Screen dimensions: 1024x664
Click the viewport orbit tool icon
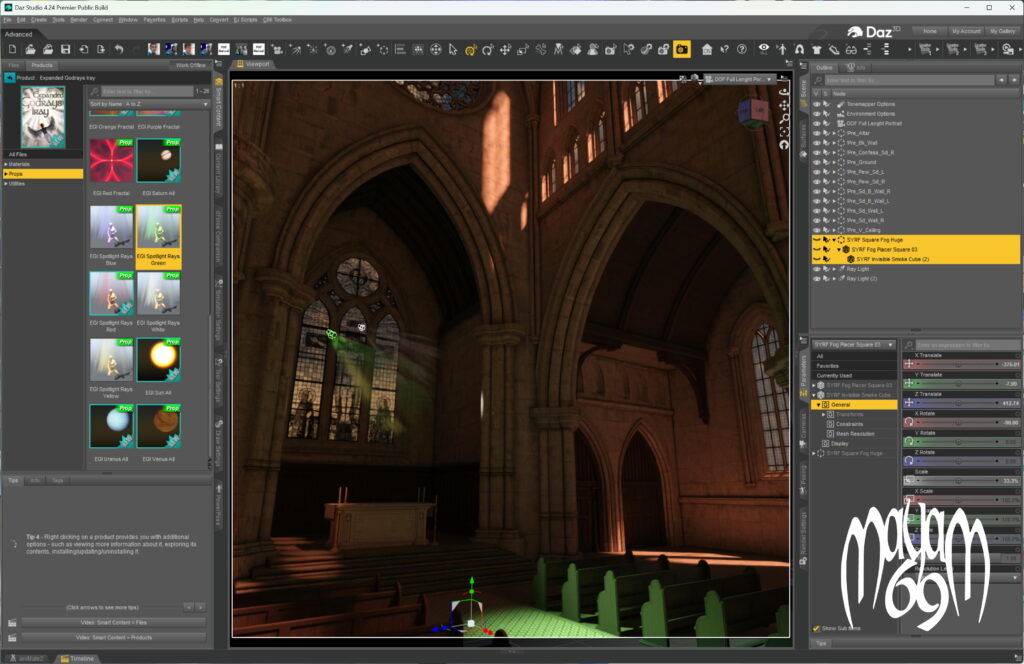click(x=784, y=91)
